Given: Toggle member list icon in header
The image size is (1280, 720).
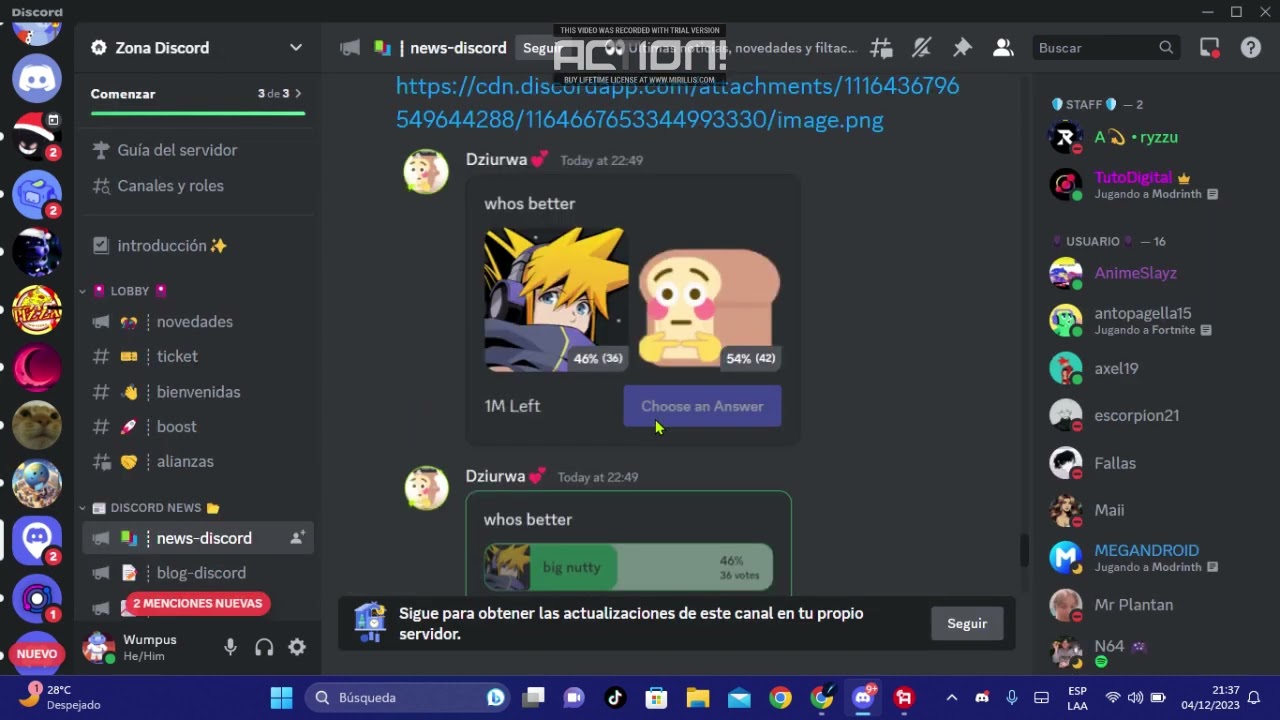Looking at the screenshot, I should pyautogui.click(x=1003, y=48).
